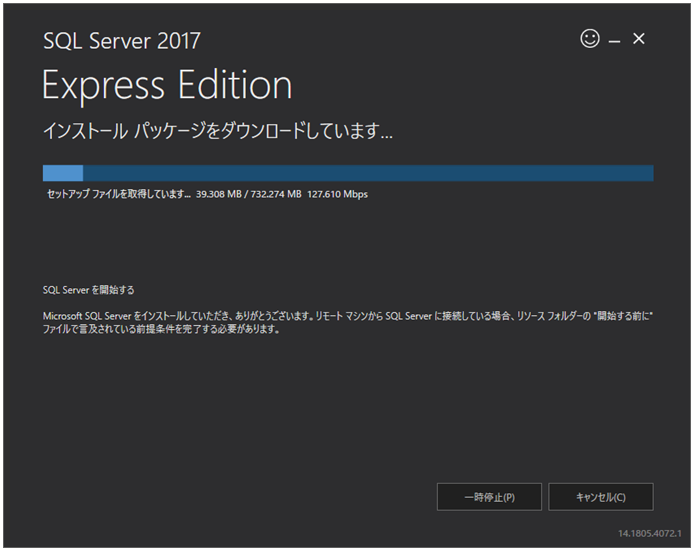Click the 前提条件 second description line

point(161,329)
